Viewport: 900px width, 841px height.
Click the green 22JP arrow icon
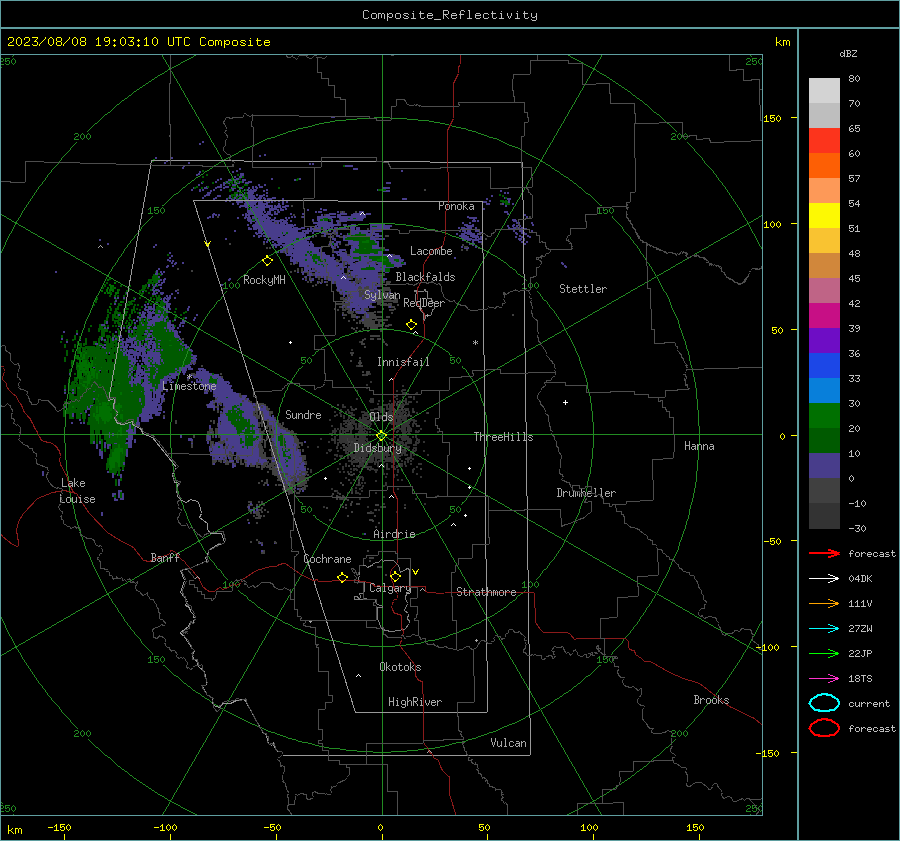point(824,653)
